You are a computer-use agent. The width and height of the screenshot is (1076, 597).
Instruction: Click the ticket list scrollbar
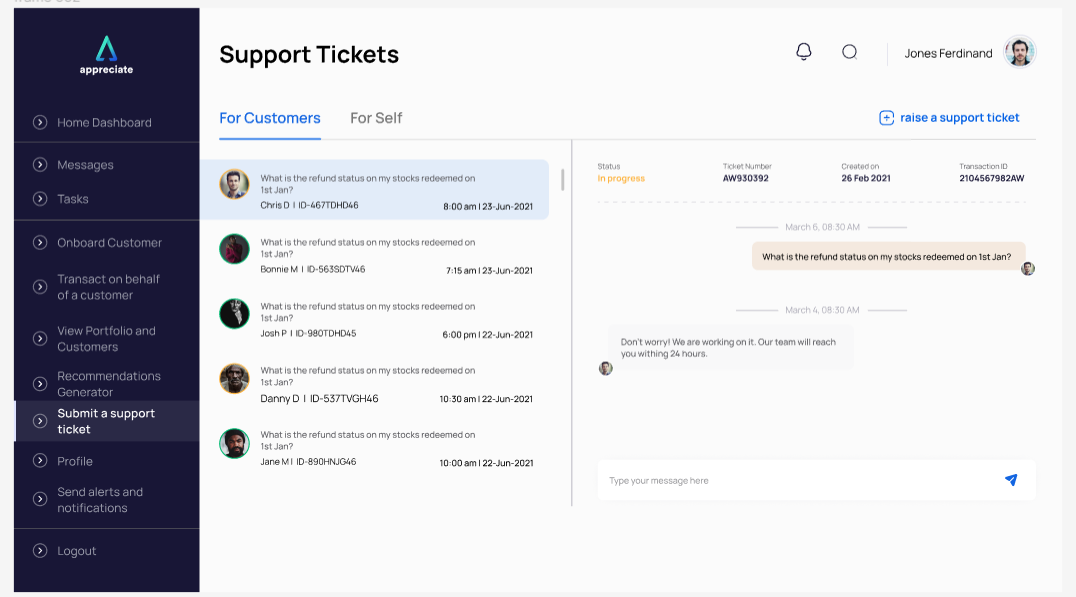pyautogui.click(x=562, y=180)
